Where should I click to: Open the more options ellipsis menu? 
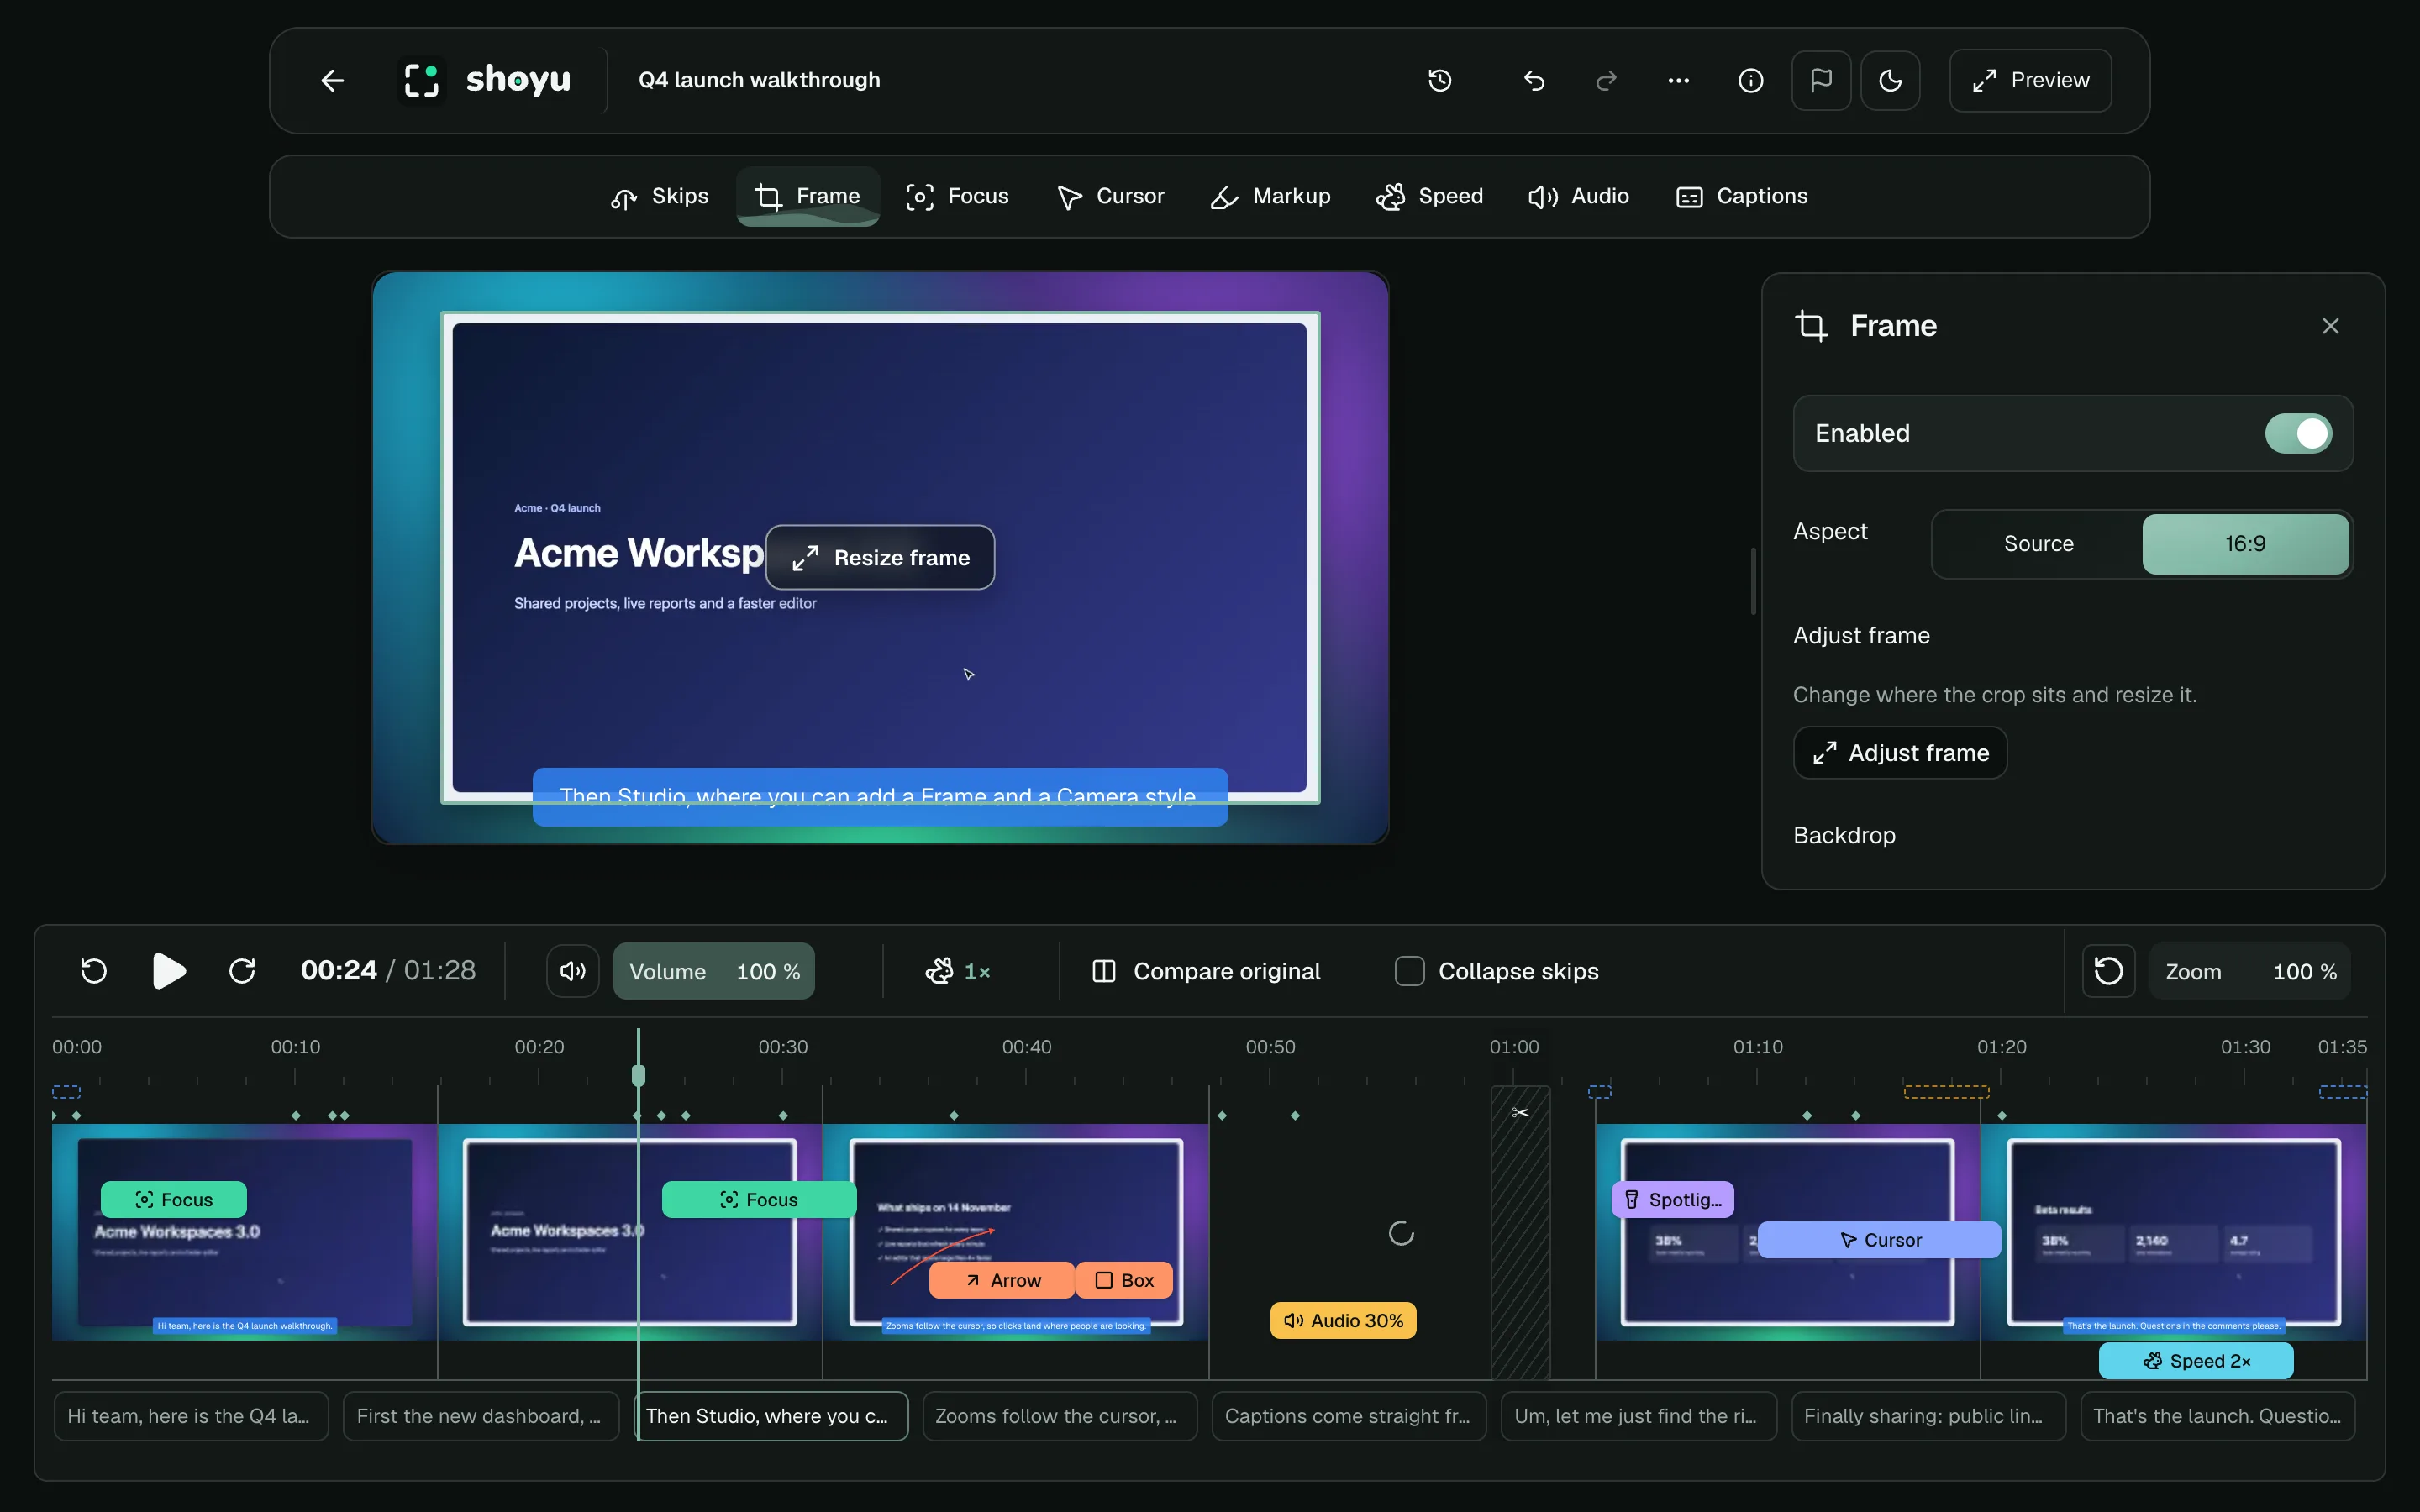coord(1678,80)
